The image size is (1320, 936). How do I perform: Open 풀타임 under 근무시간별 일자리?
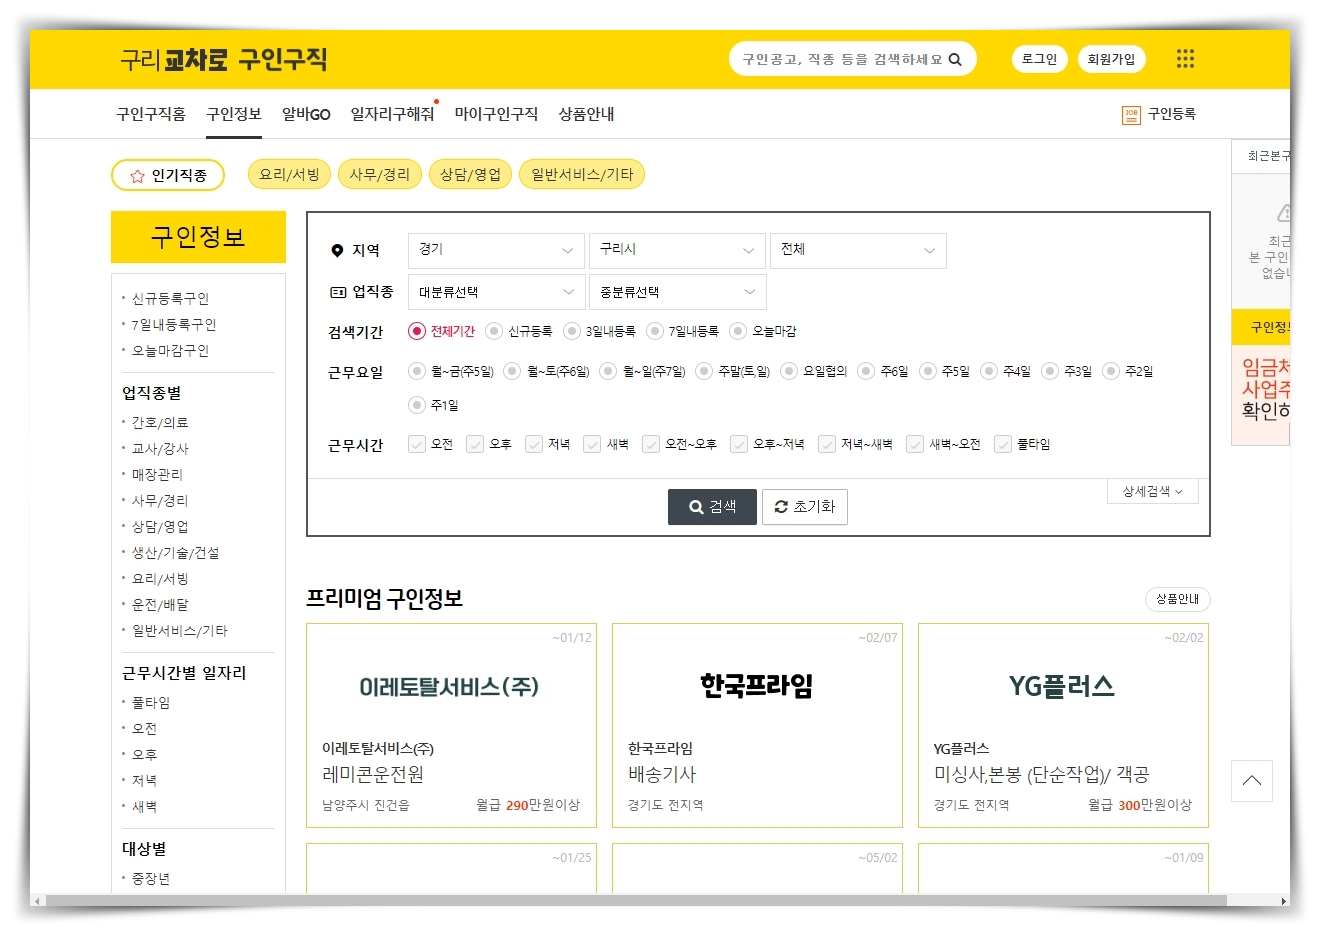[151, 703]
